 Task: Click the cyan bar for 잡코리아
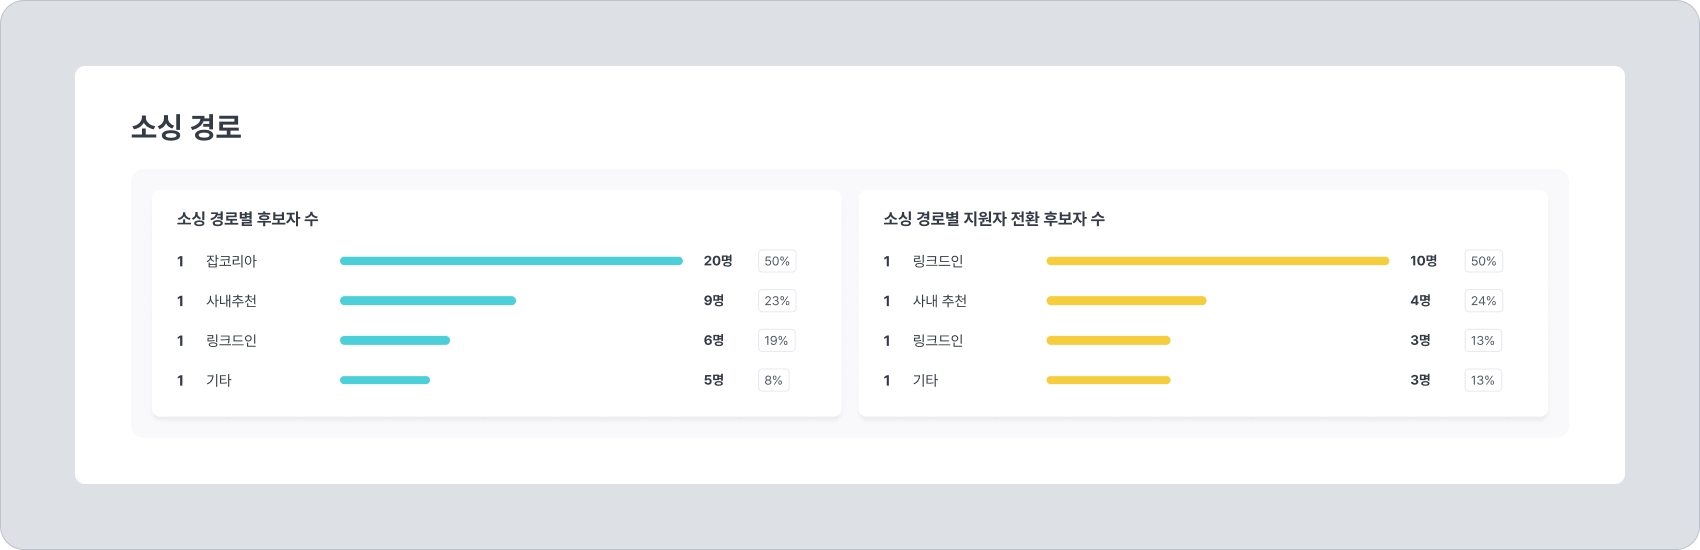511,261
